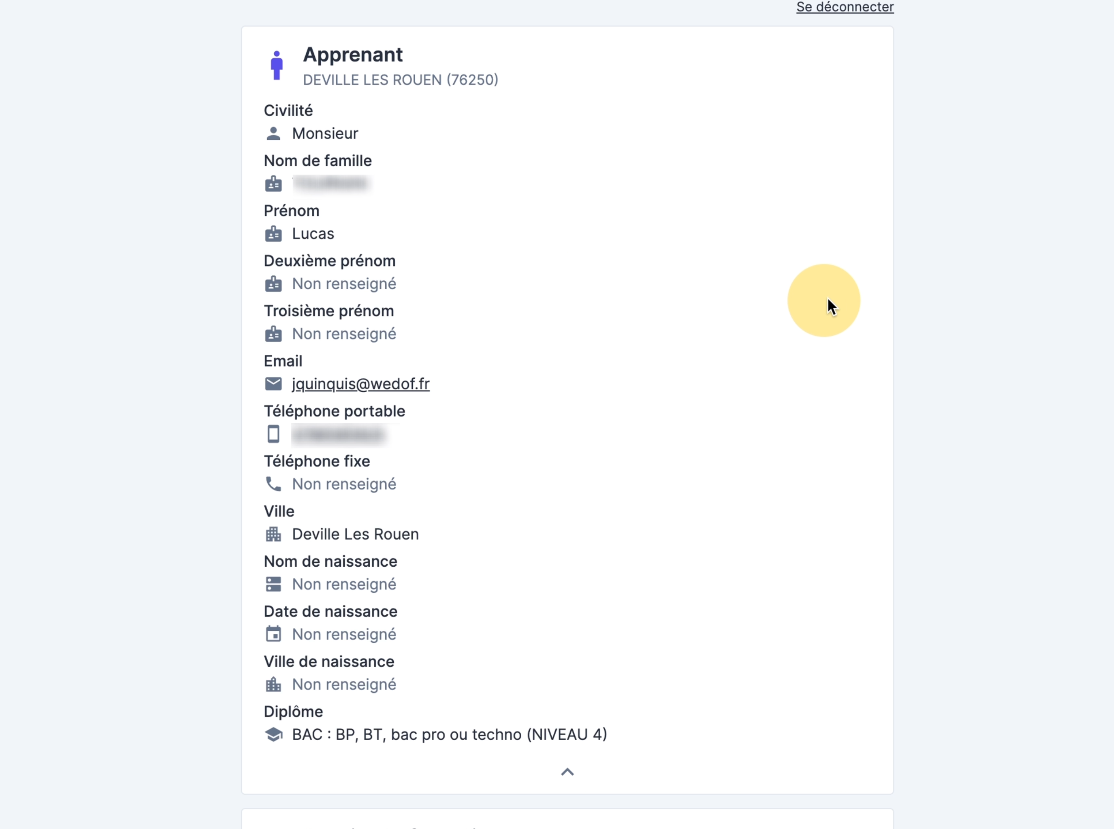This screenshot has width=1114, height=829.
Task: Click the Deville Les Rouen city value
Action: tap(355, 534)
